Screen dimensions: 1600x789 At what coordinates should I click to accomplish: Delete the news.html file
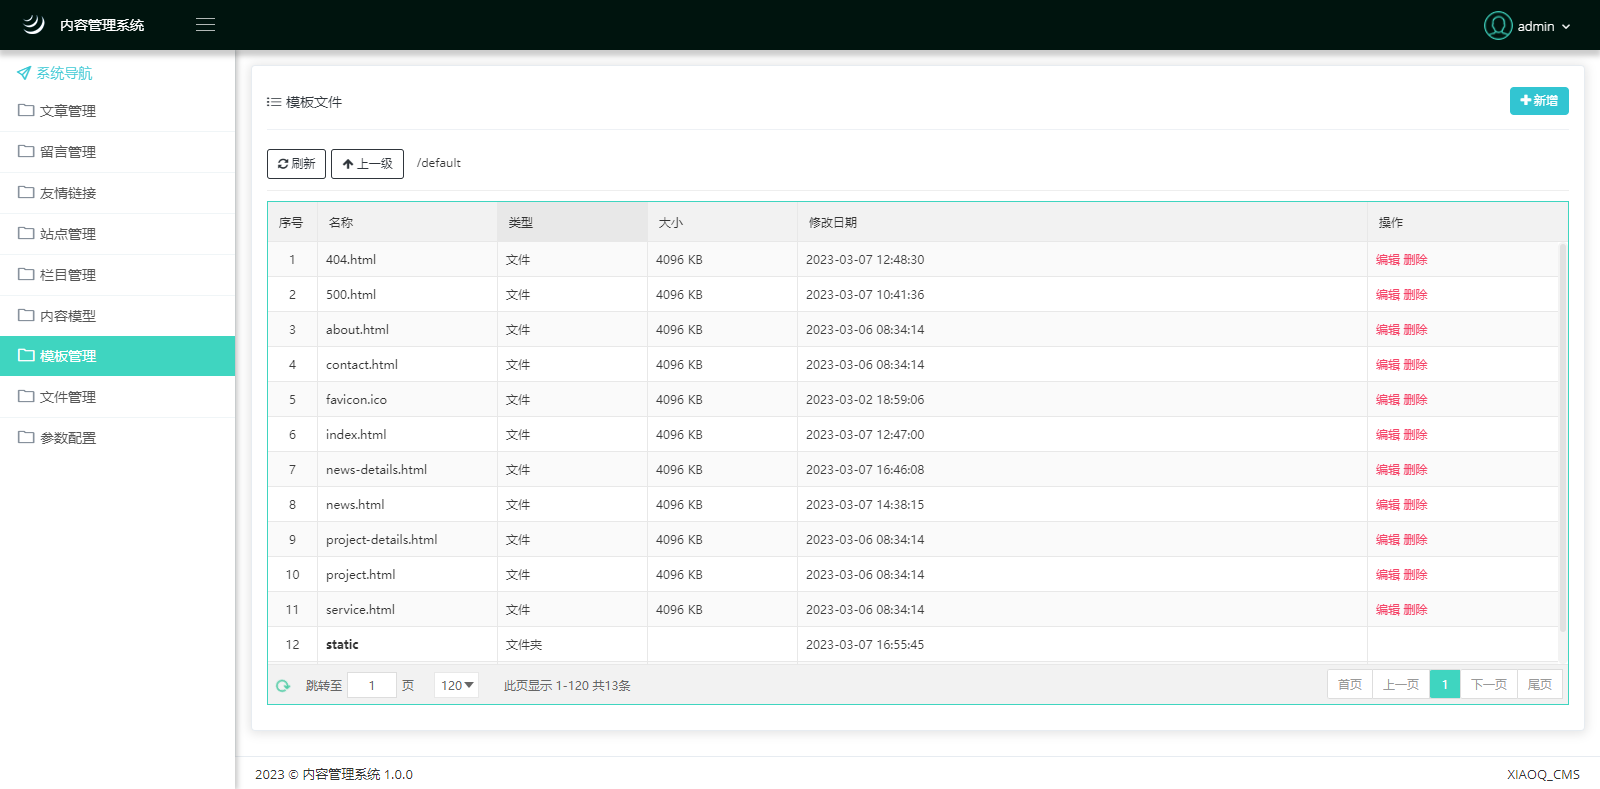click(1415, 505)
